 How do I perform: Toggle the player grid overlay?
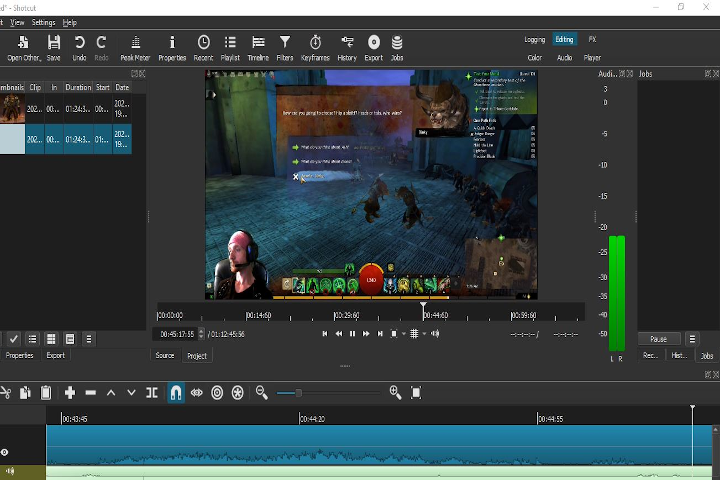pos(414,334)
